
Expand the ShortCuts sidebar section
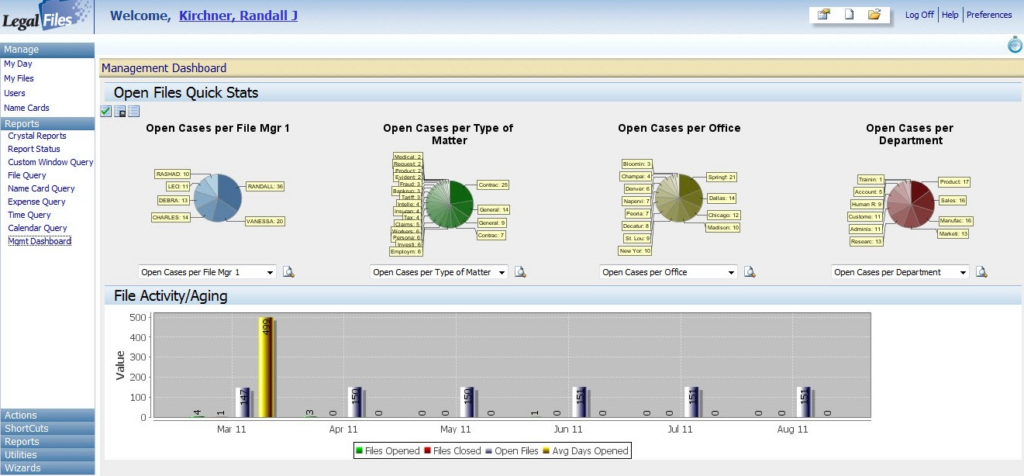point(47,428)
